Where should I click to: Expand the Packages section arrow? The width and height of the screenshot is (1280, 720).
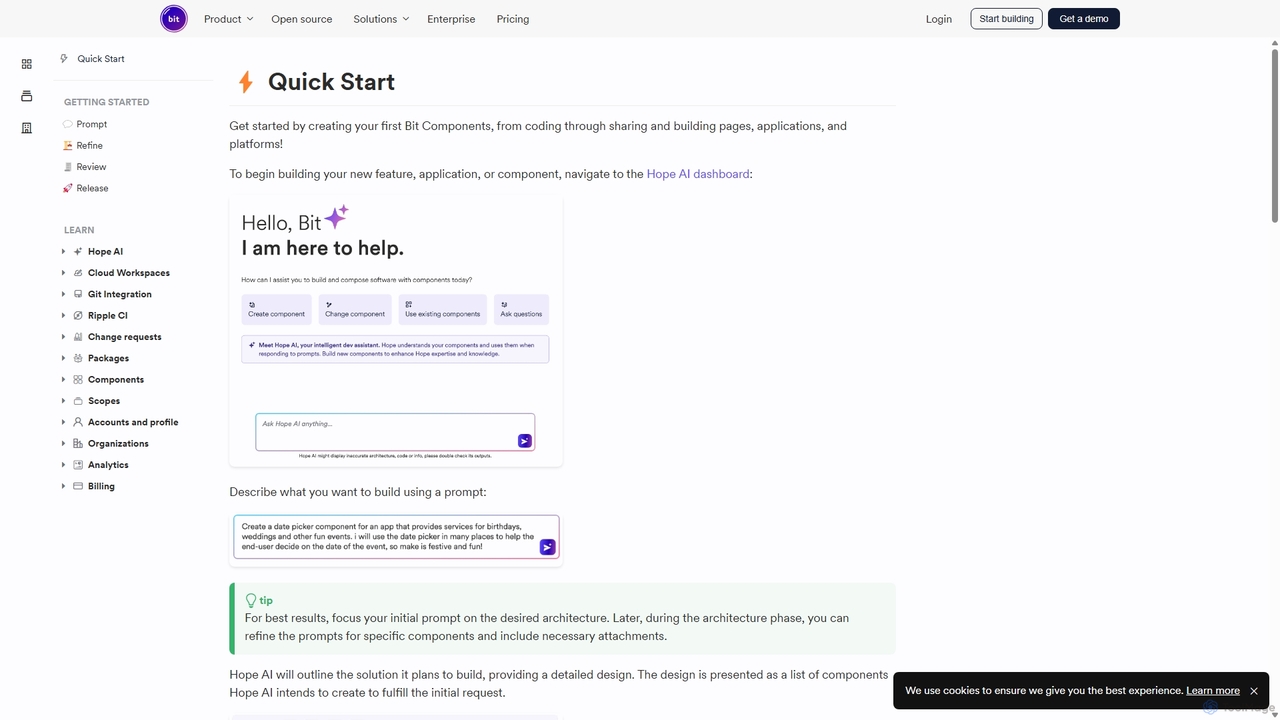(x=64, y=358)
